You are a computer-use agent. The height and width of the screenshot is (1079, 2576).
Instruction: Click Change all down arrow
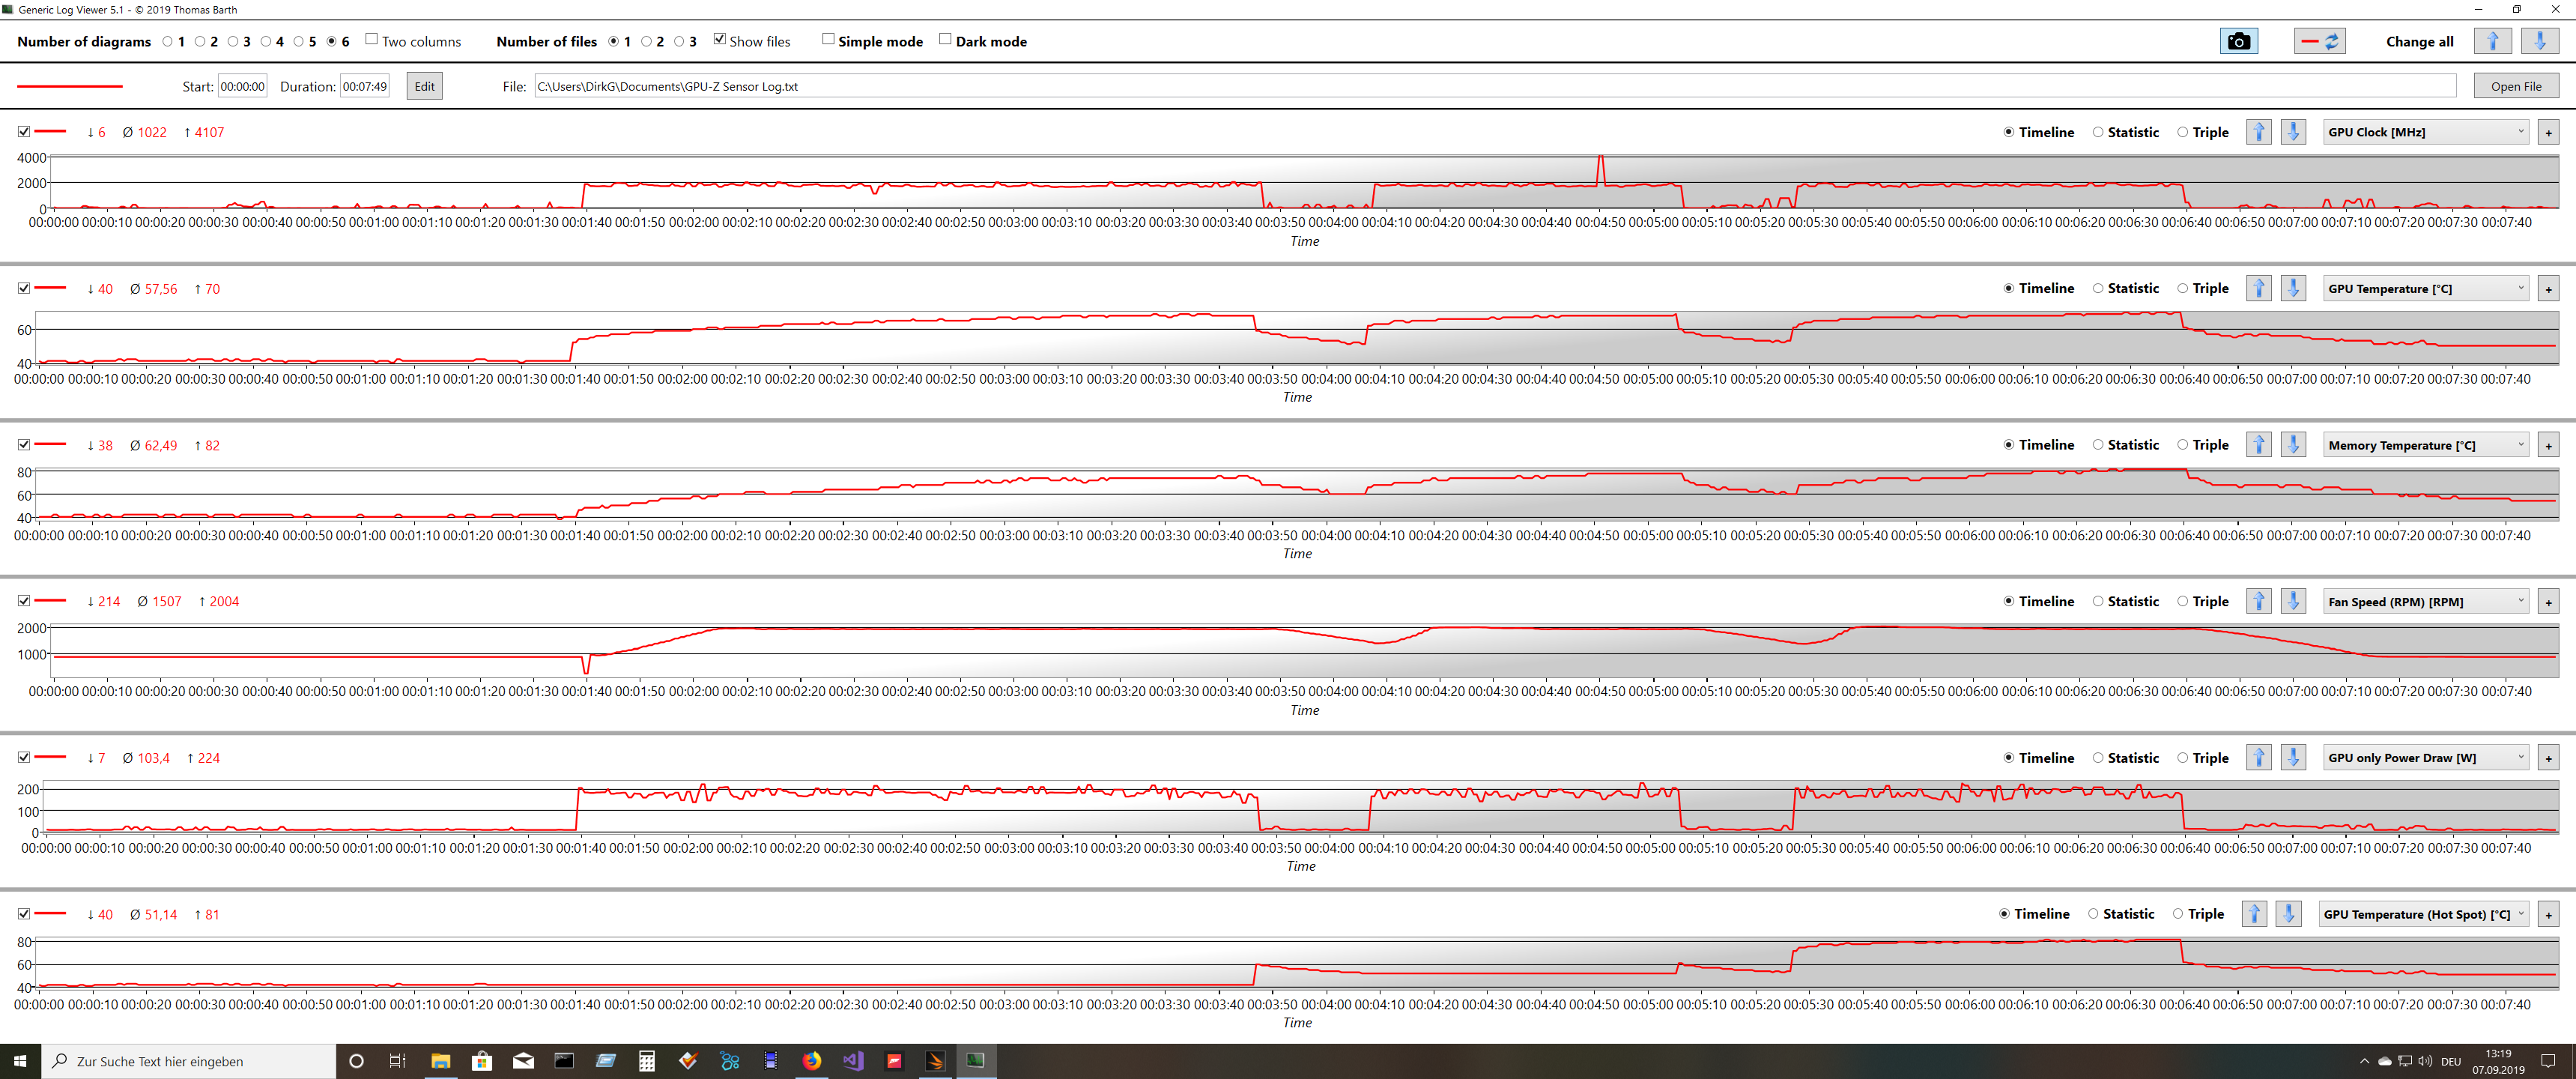pos(2539,41)
